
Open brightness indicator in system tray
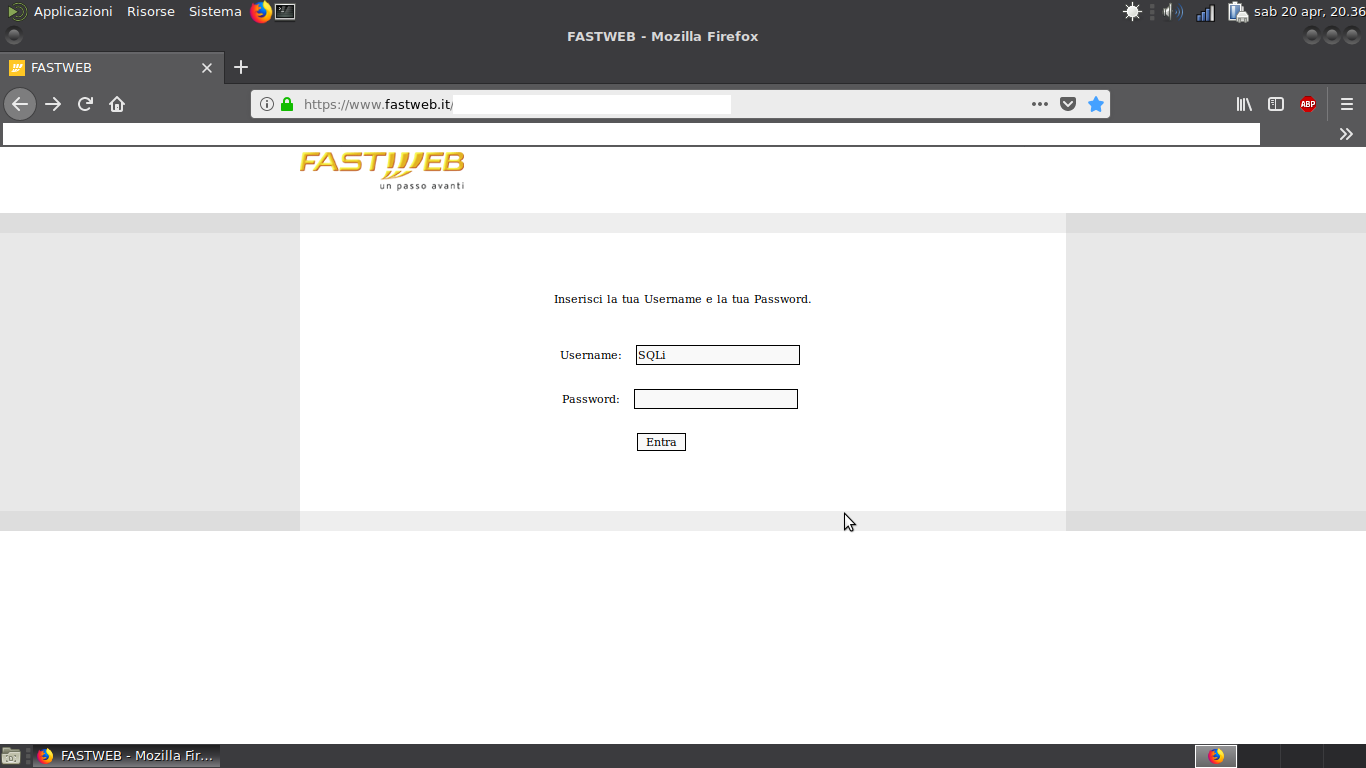(1132, 12)
